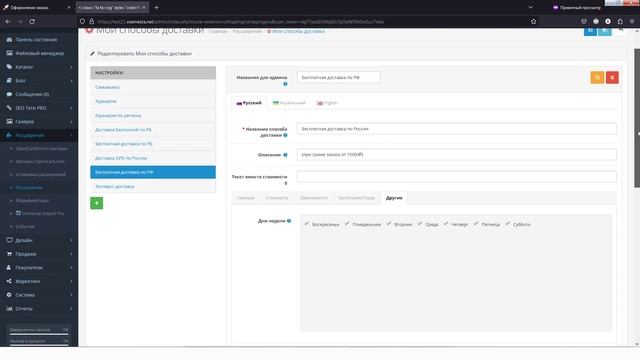
Task: Click the Описание input field
Action: 456,155
